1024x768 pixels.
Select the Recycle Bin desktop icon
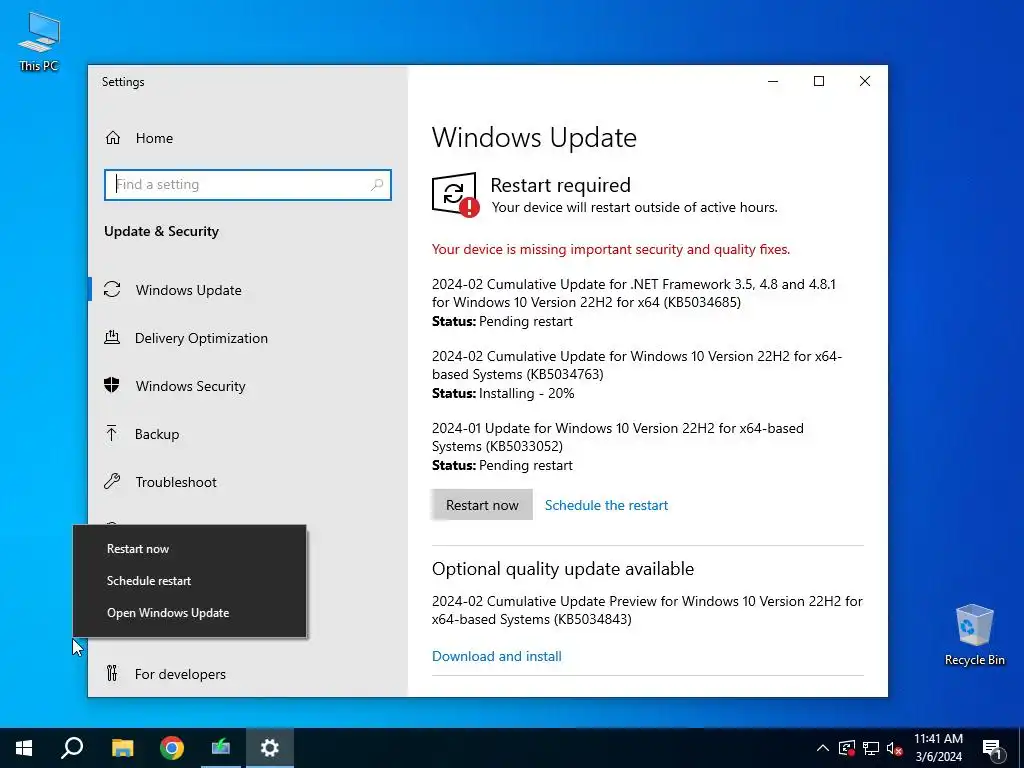974,635
